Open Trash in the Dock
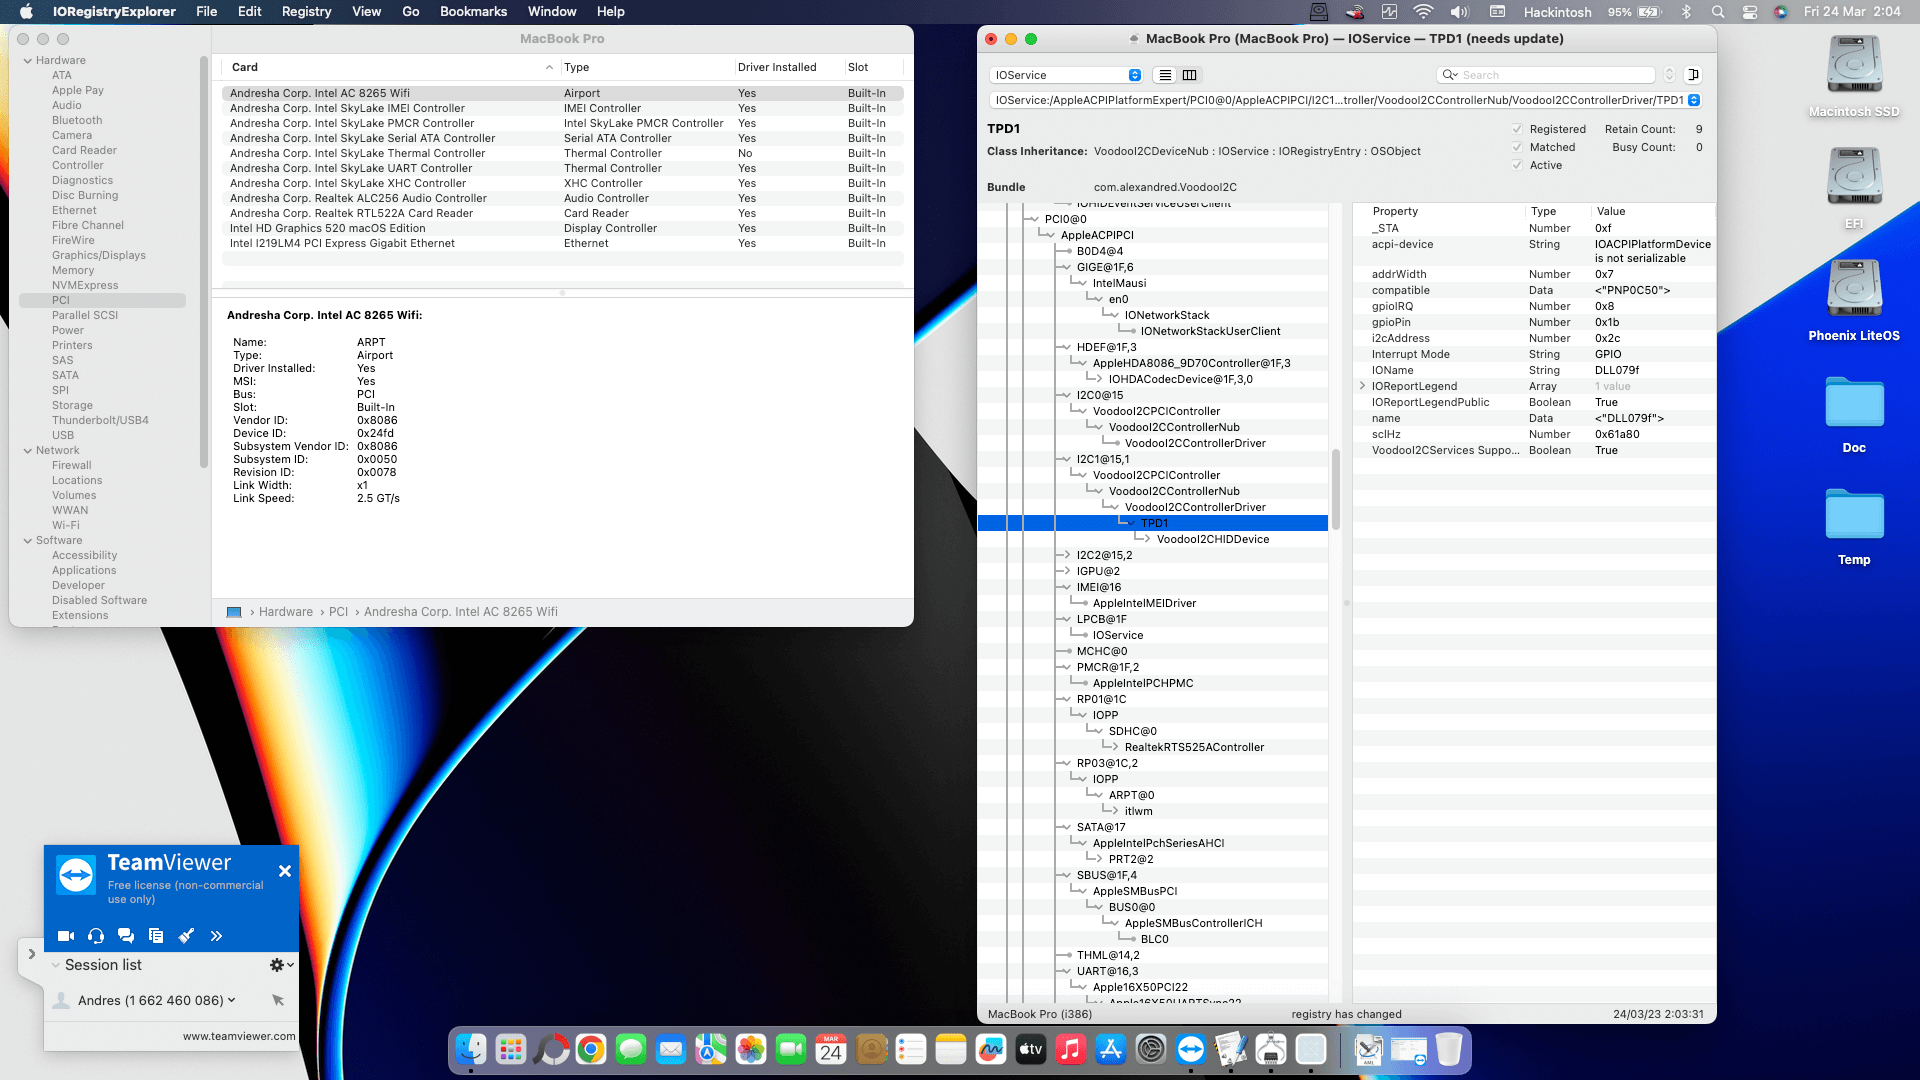Image resolution: width=1920 pixels, height=1080 pixels. tap(1449, 1049)
